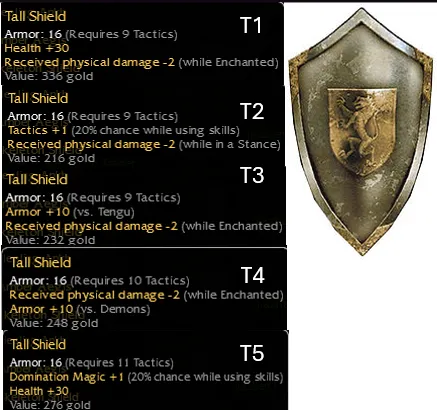Click Requires 10 Tactics armor line
437x410 pixels.
(x=99, y=281)
